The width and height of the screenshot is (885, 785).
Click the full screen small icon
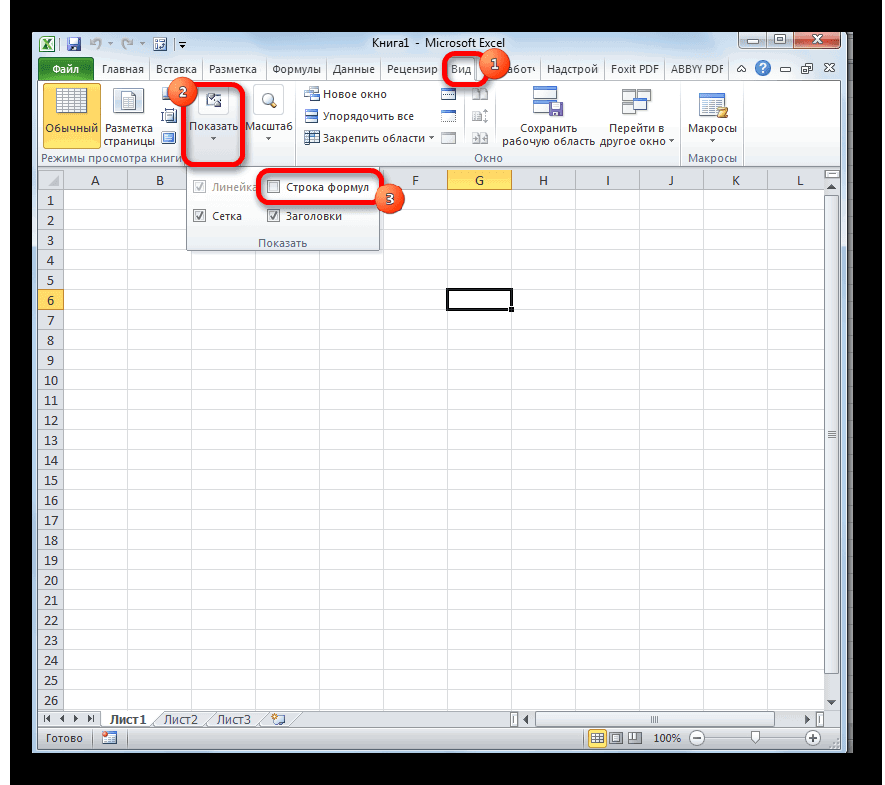169,138
